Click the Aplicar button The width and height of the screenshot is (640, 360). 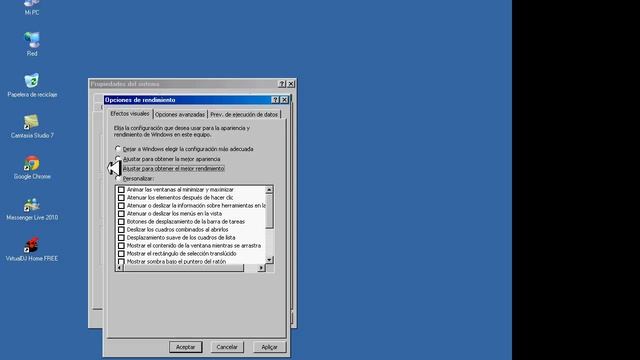[x=269, y=347]
